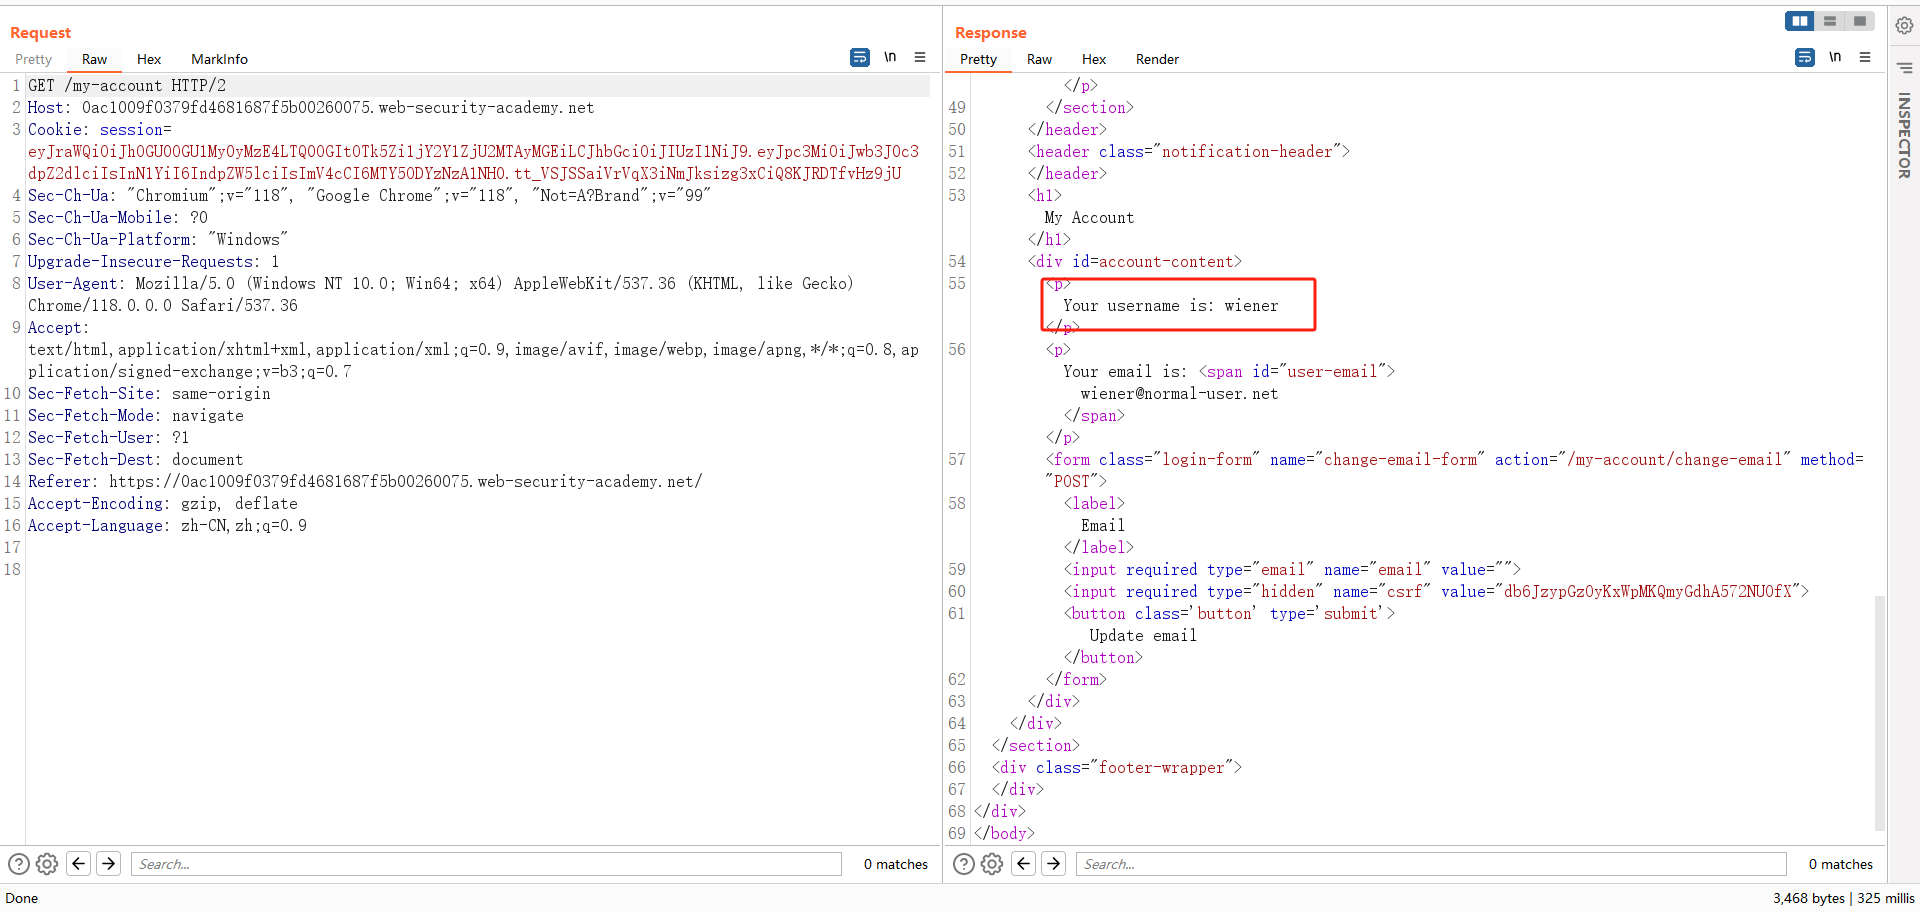Toggle non-printable characters \n in Response panel
The height and width of the screenshot is (912, 1920).
[1835, 57]
